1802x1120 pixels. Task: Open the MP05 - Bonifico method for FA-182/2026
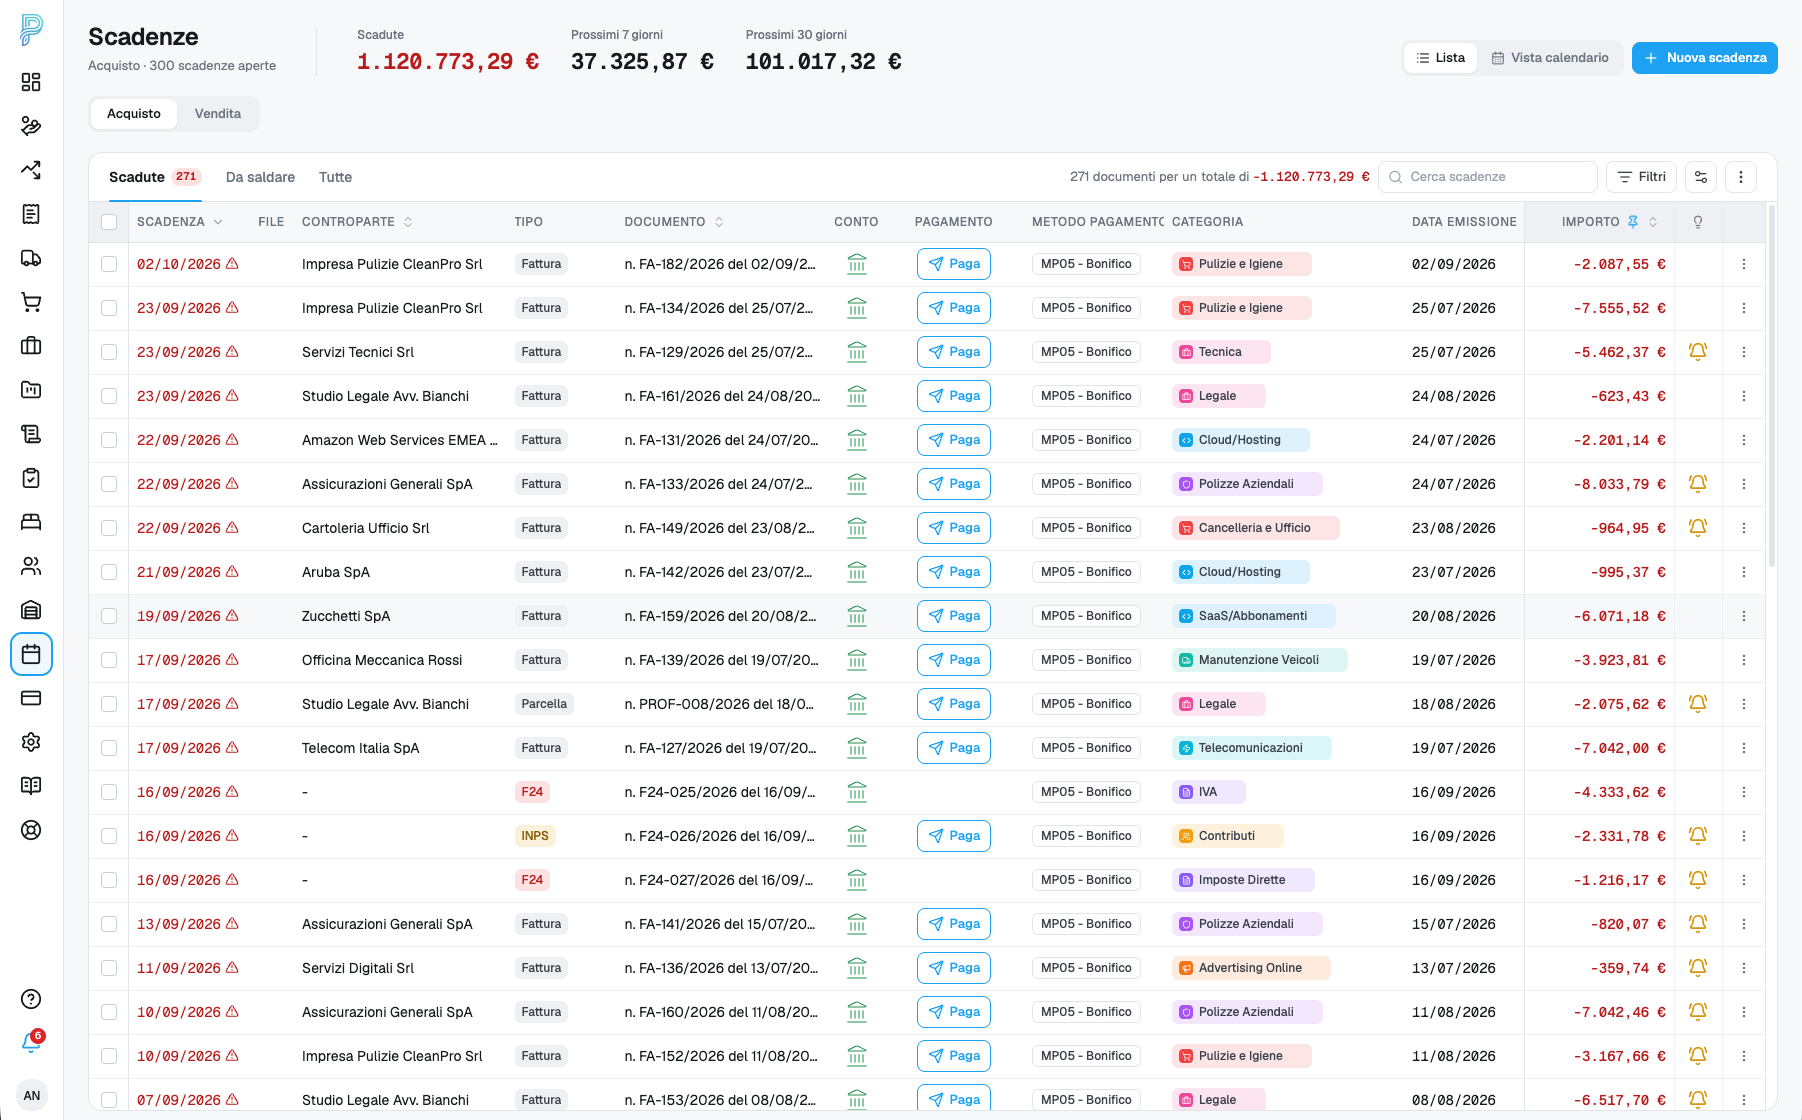[x=1086, y=264]
